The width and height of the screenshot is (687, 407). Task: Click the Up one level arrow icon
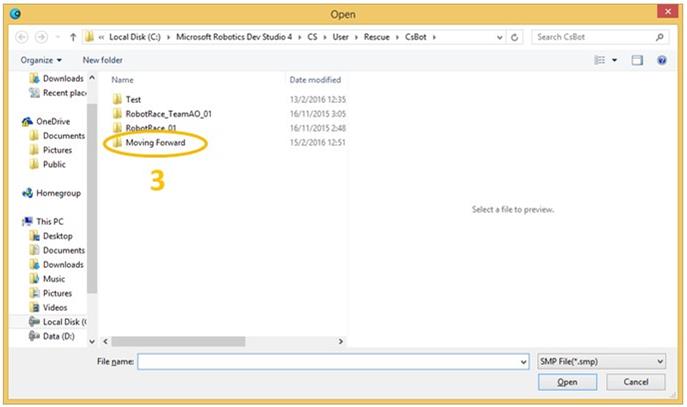pyautogui.click(x=73, y=38)
